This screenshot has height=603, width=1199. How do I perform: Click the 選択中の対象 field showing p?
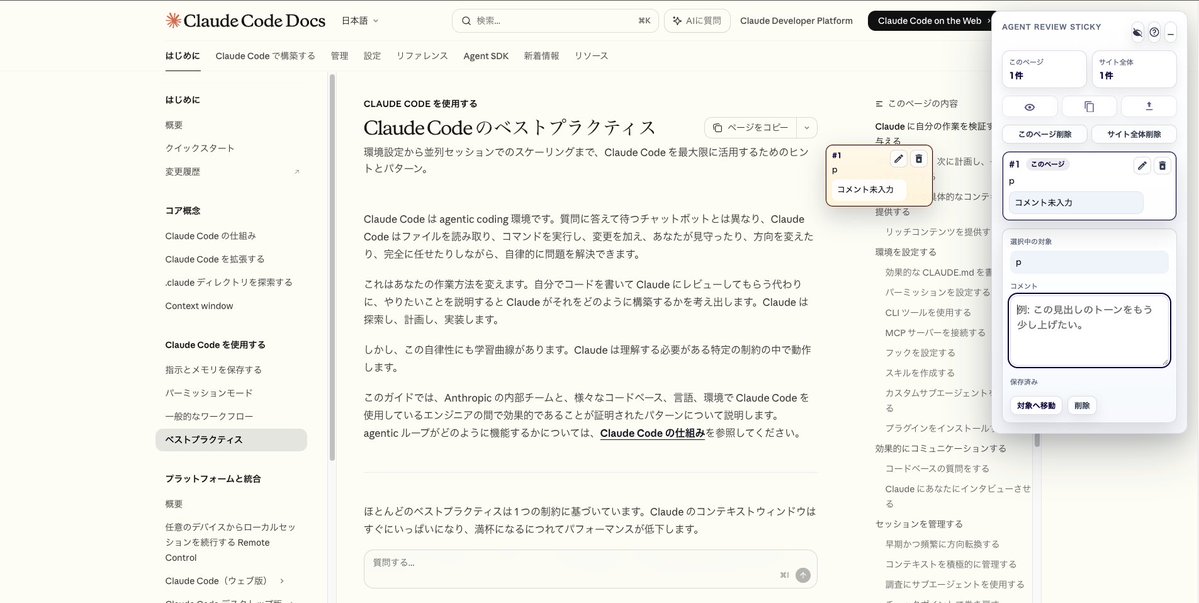pyautogui.click(x=1089, y=262)
